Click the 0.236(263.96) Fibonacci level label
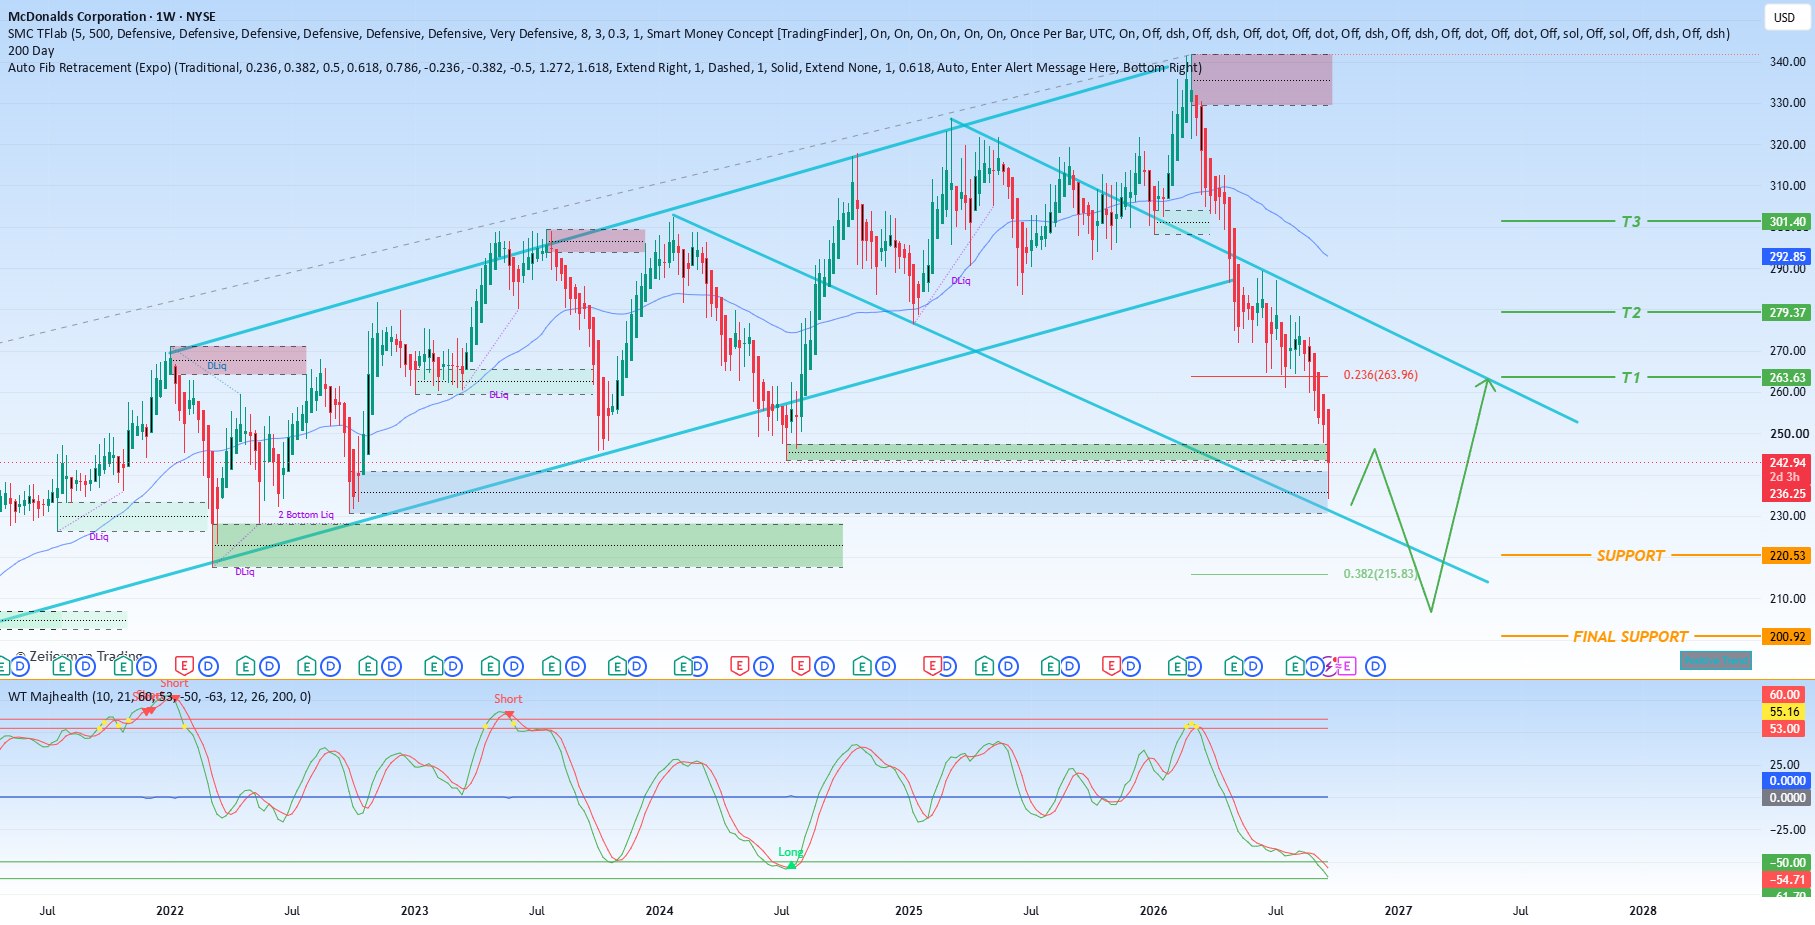Image resolution: width=1815 pixels, height=925 pixels. click(x=1380, y=375)
